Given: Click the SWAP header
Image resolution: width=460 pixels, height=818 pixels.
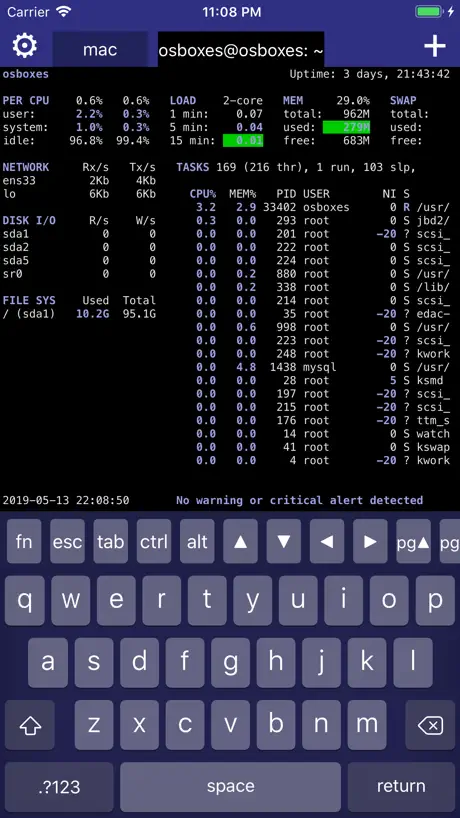Looking at the screenshot, I should click(403, 101).
